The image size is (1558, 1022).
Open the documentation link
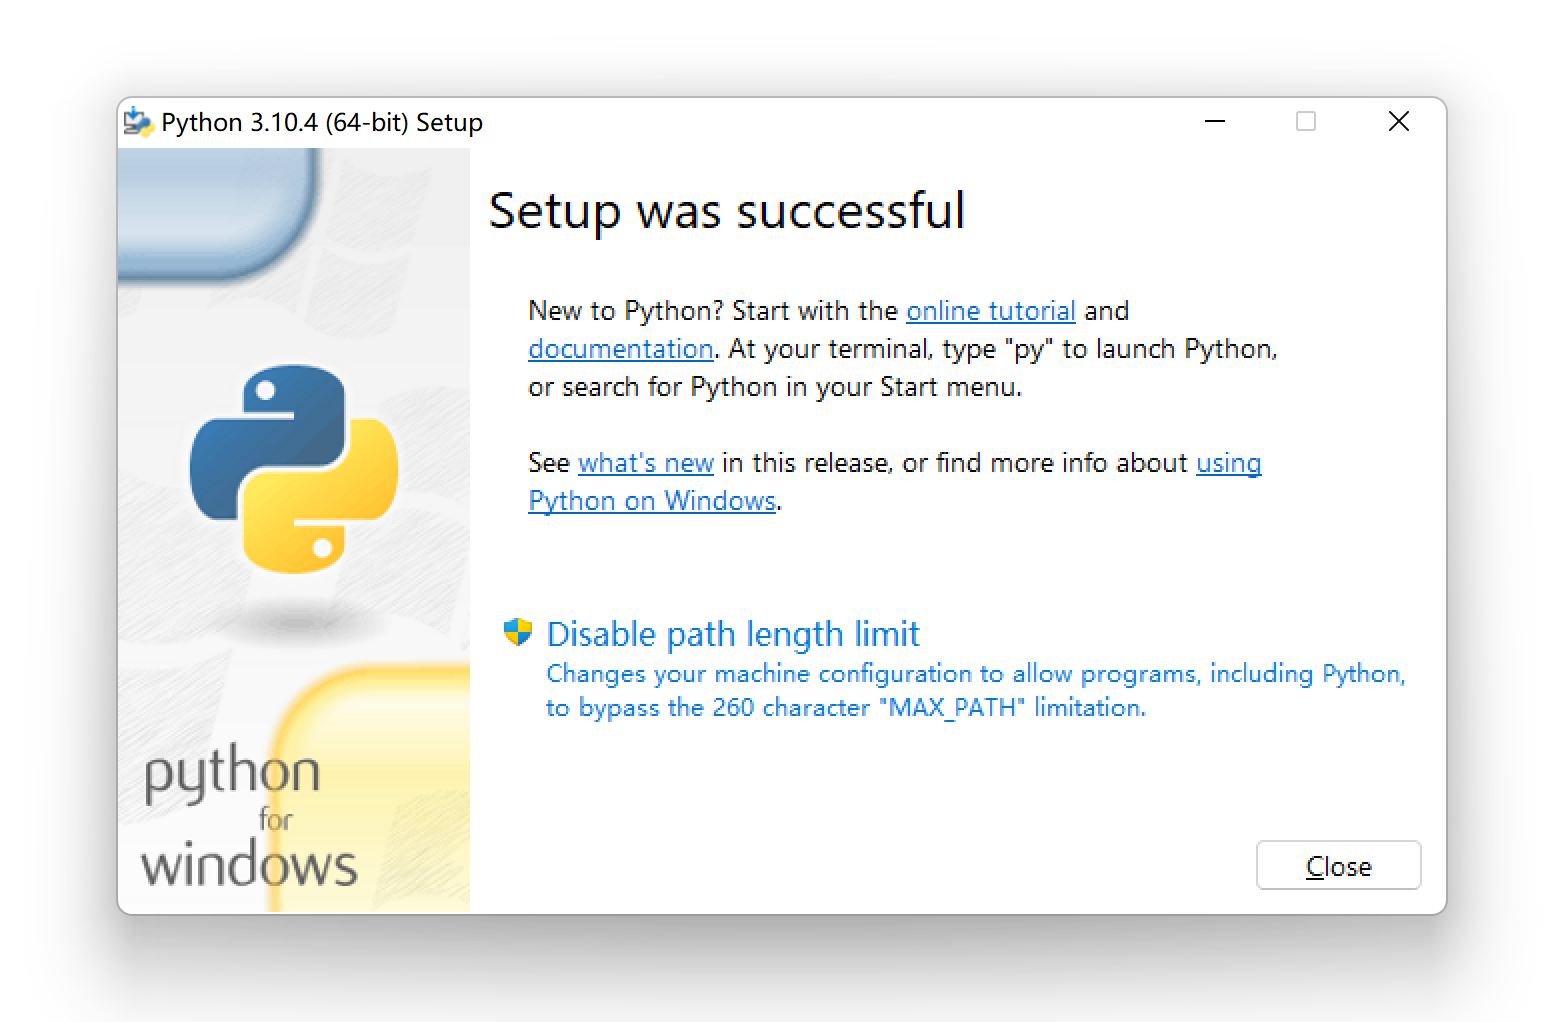tap(620, 349)
